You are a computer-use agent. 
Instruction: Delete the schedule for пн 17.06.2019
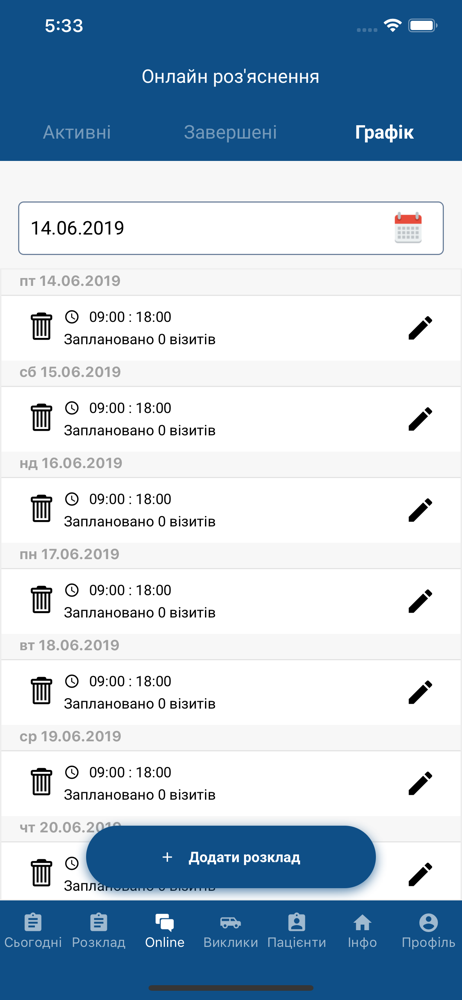pos(42,600)
